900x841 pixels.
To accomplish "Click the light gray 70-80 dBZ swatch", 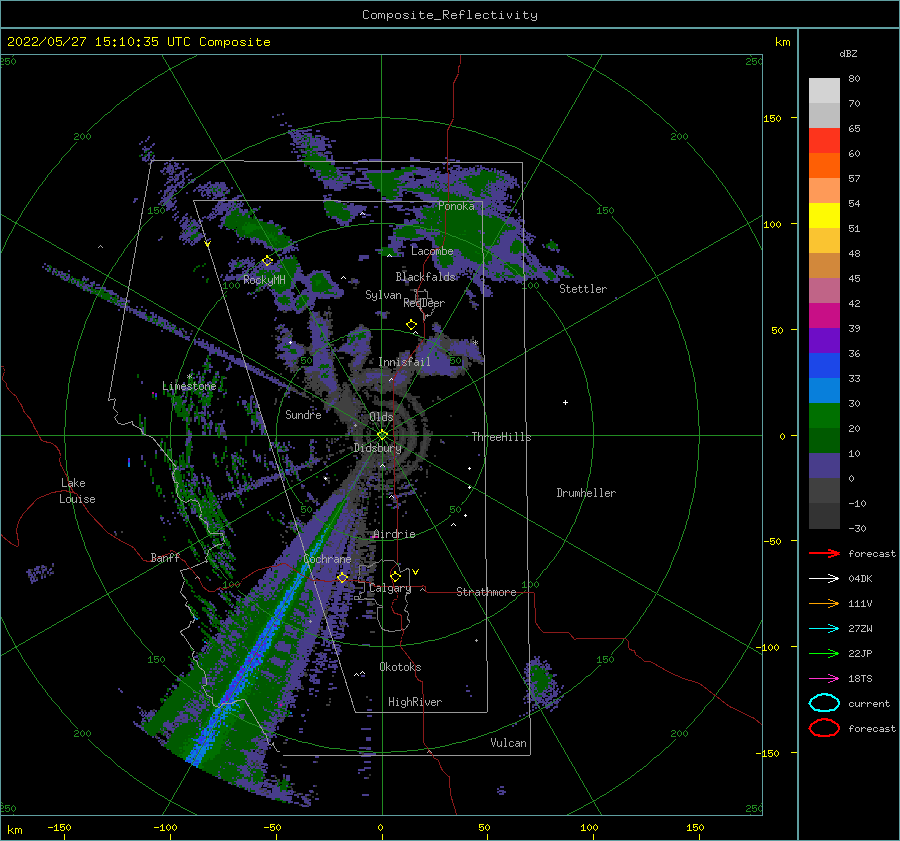I will pos(824,91).
